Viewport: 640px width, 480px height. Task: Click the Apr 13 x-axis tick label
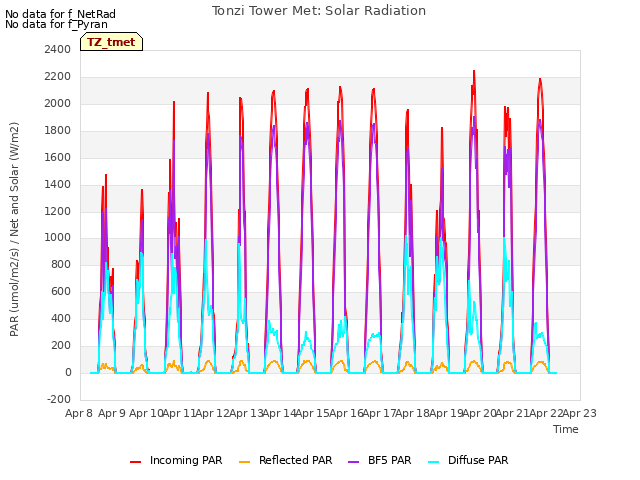(x=246, y=413)
